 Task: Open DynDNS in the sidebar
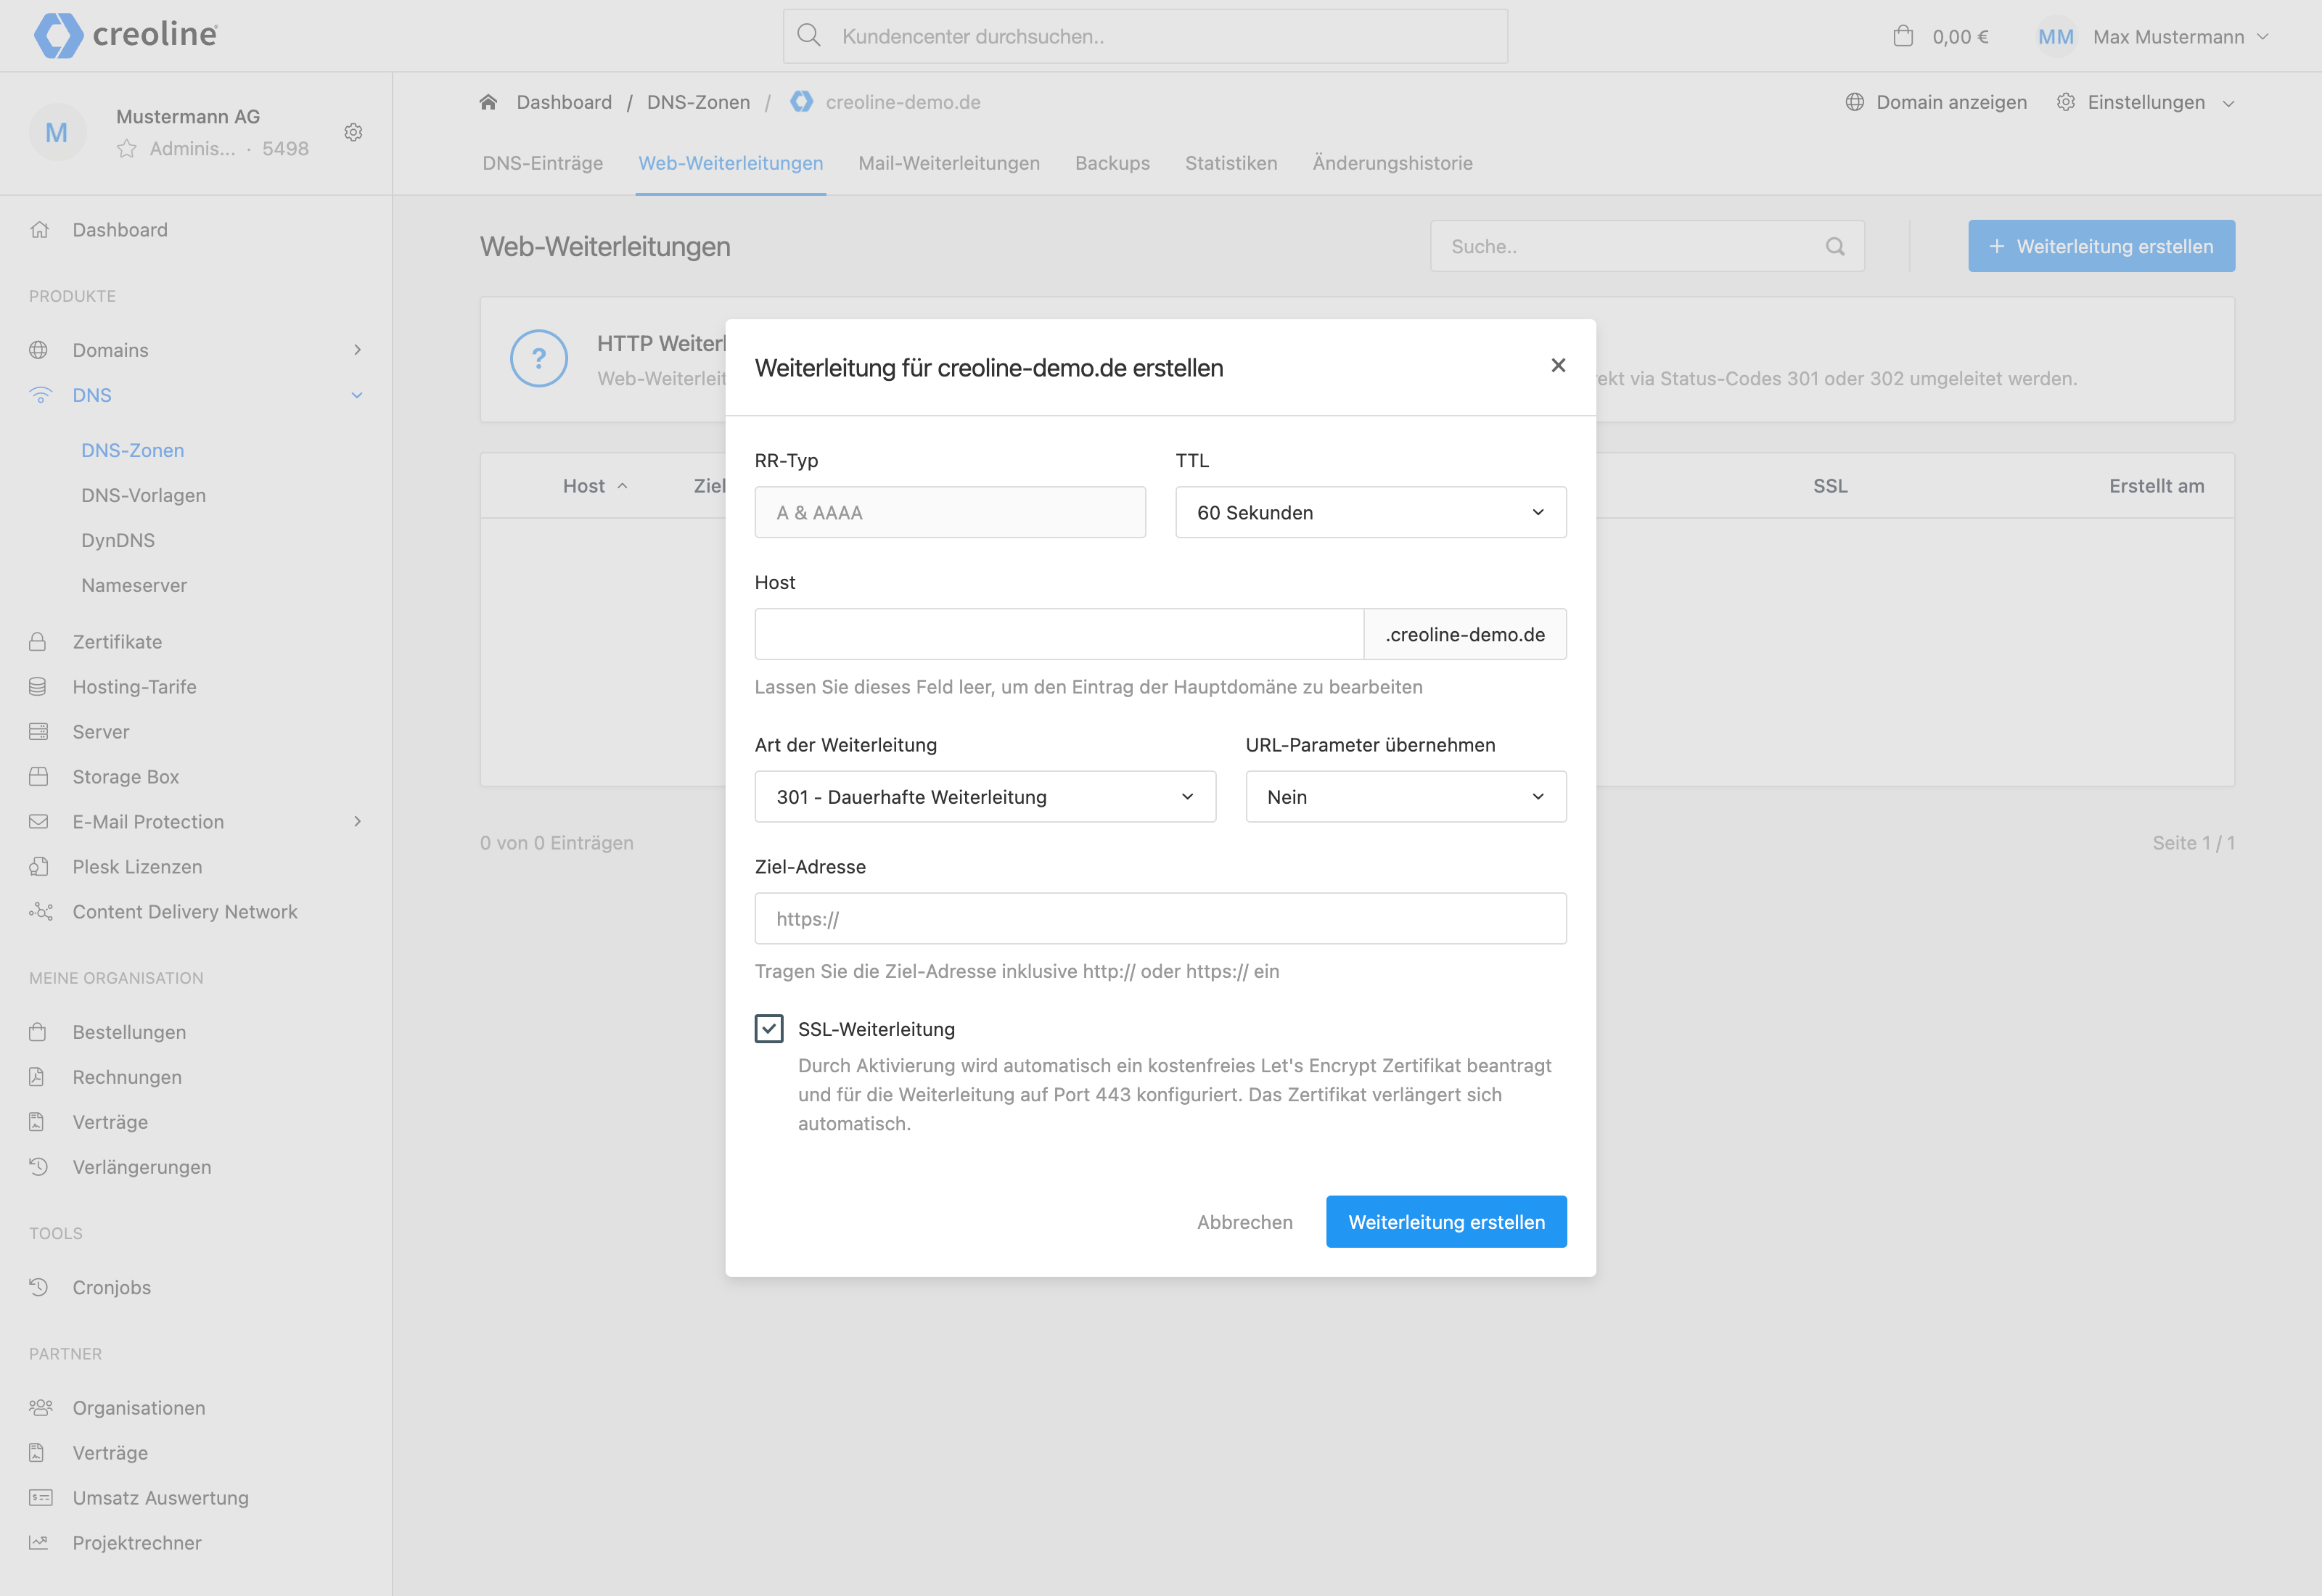(118, 540)
